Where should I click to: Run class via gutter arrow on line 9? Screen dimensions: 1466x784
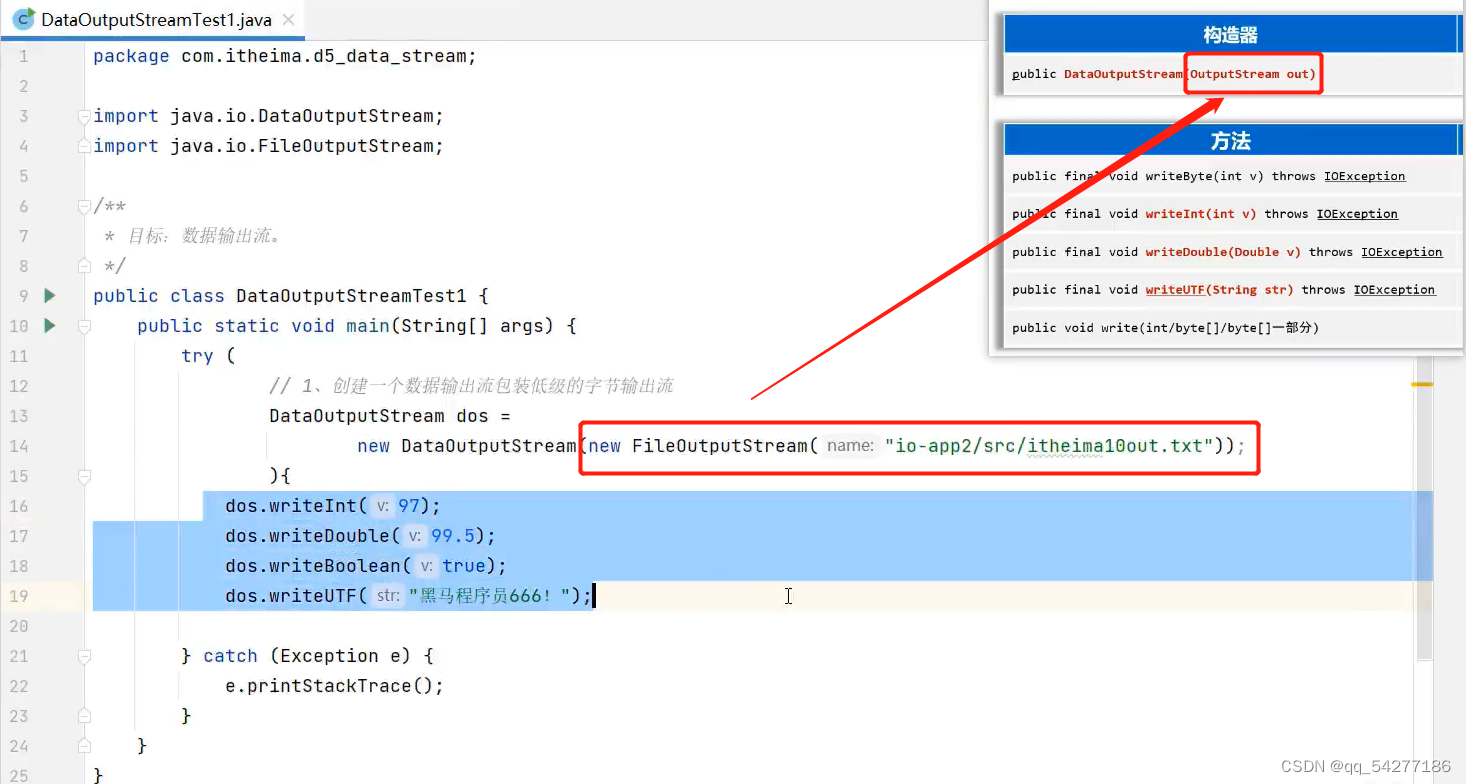50,296
